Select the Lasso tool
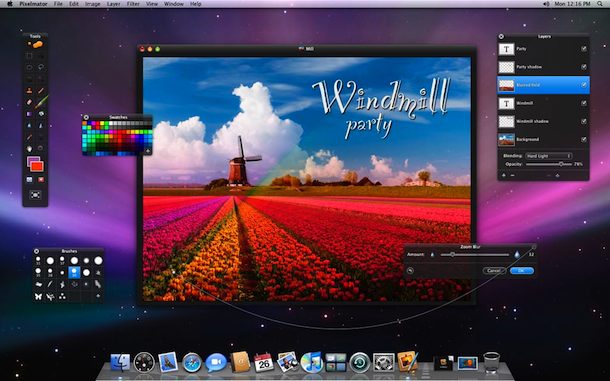Screen dimensions: 610x381 point(41,67)
